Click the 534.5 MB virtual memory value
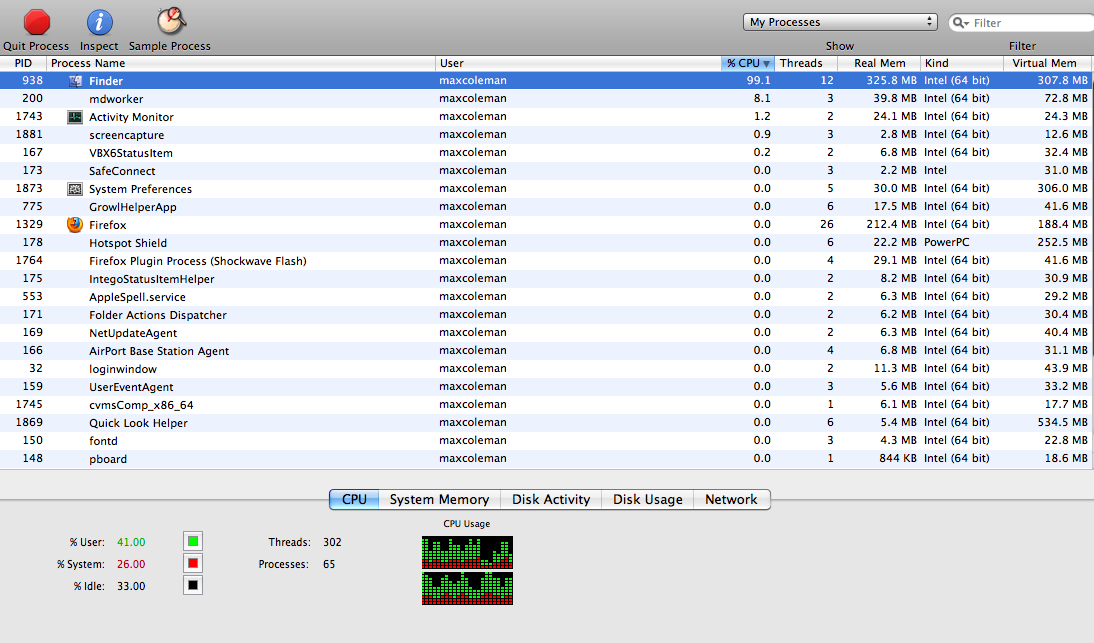 tap(1063, 423)
